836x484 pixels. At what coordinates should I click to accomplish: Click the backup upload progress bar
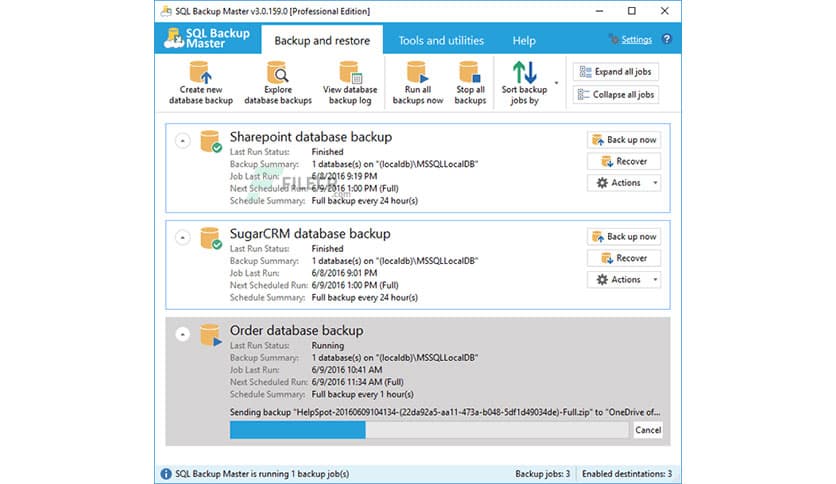click(429, 430)
